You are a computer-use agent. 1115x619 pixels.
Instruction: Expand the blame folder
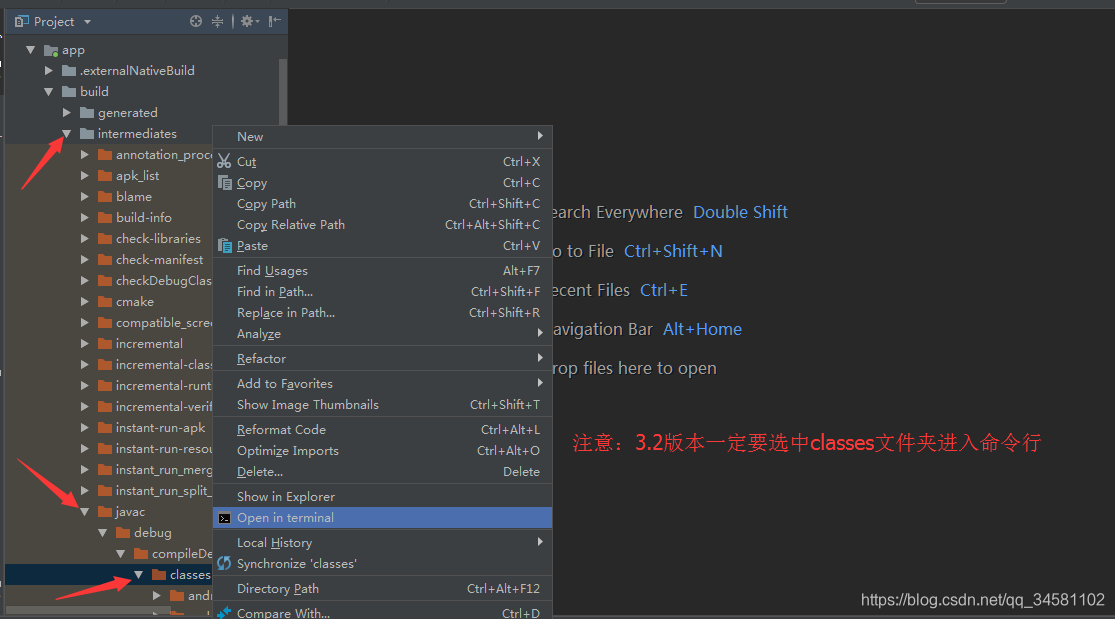pos(85,196)
